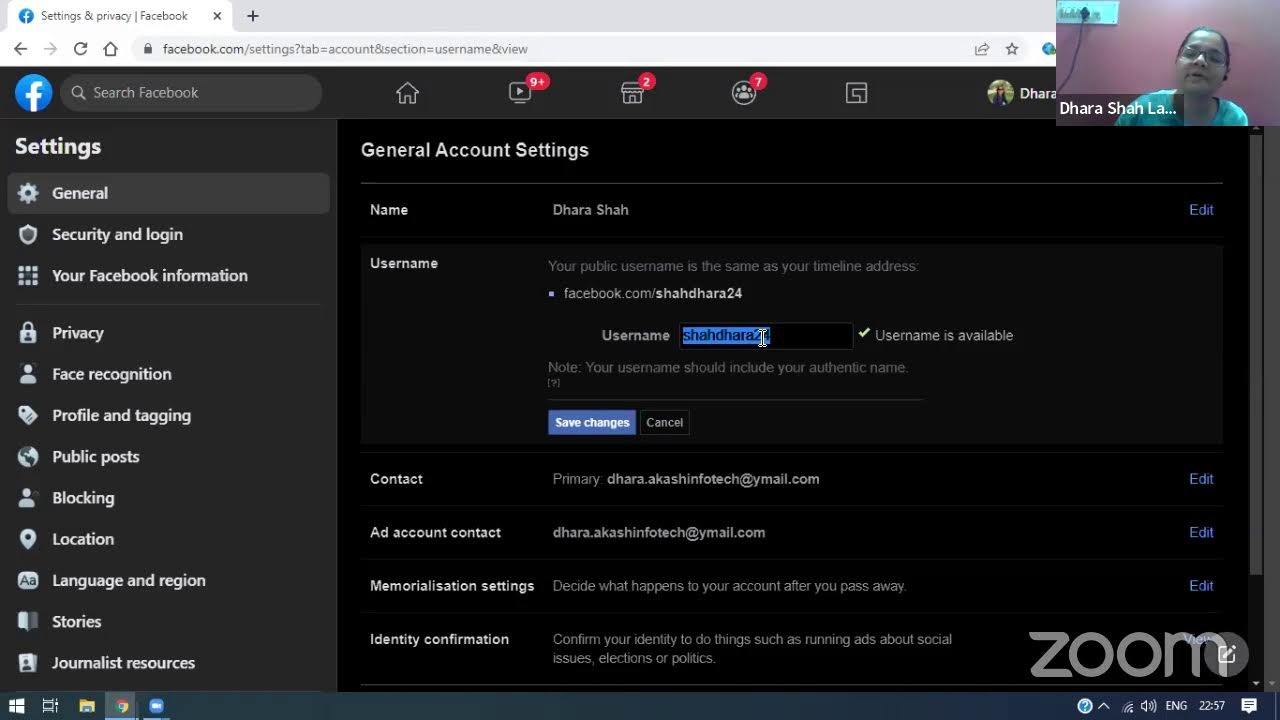Open notification center icon

point(1249,706)
